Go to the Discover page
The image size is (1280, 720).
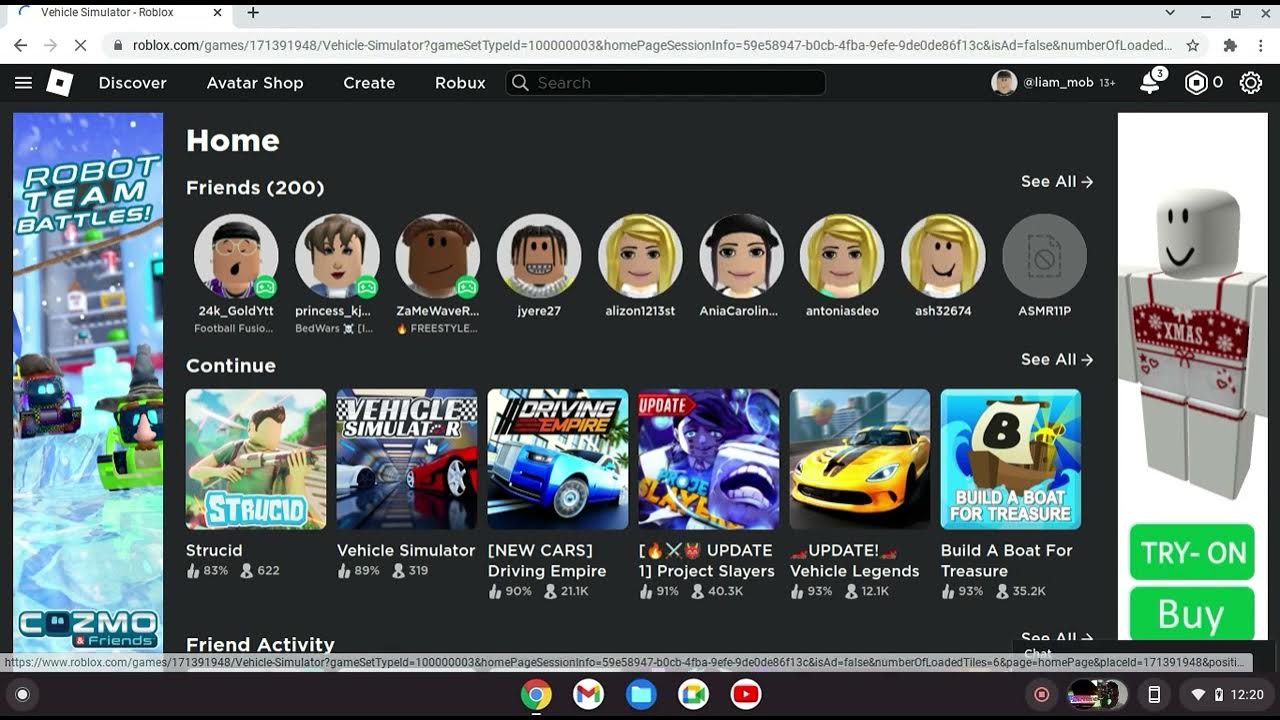pos(132,83)
